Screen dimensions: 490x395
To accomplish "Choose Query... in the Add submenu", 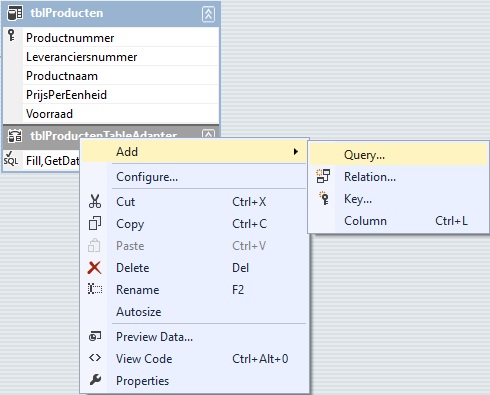I will [x=398, y=155].
